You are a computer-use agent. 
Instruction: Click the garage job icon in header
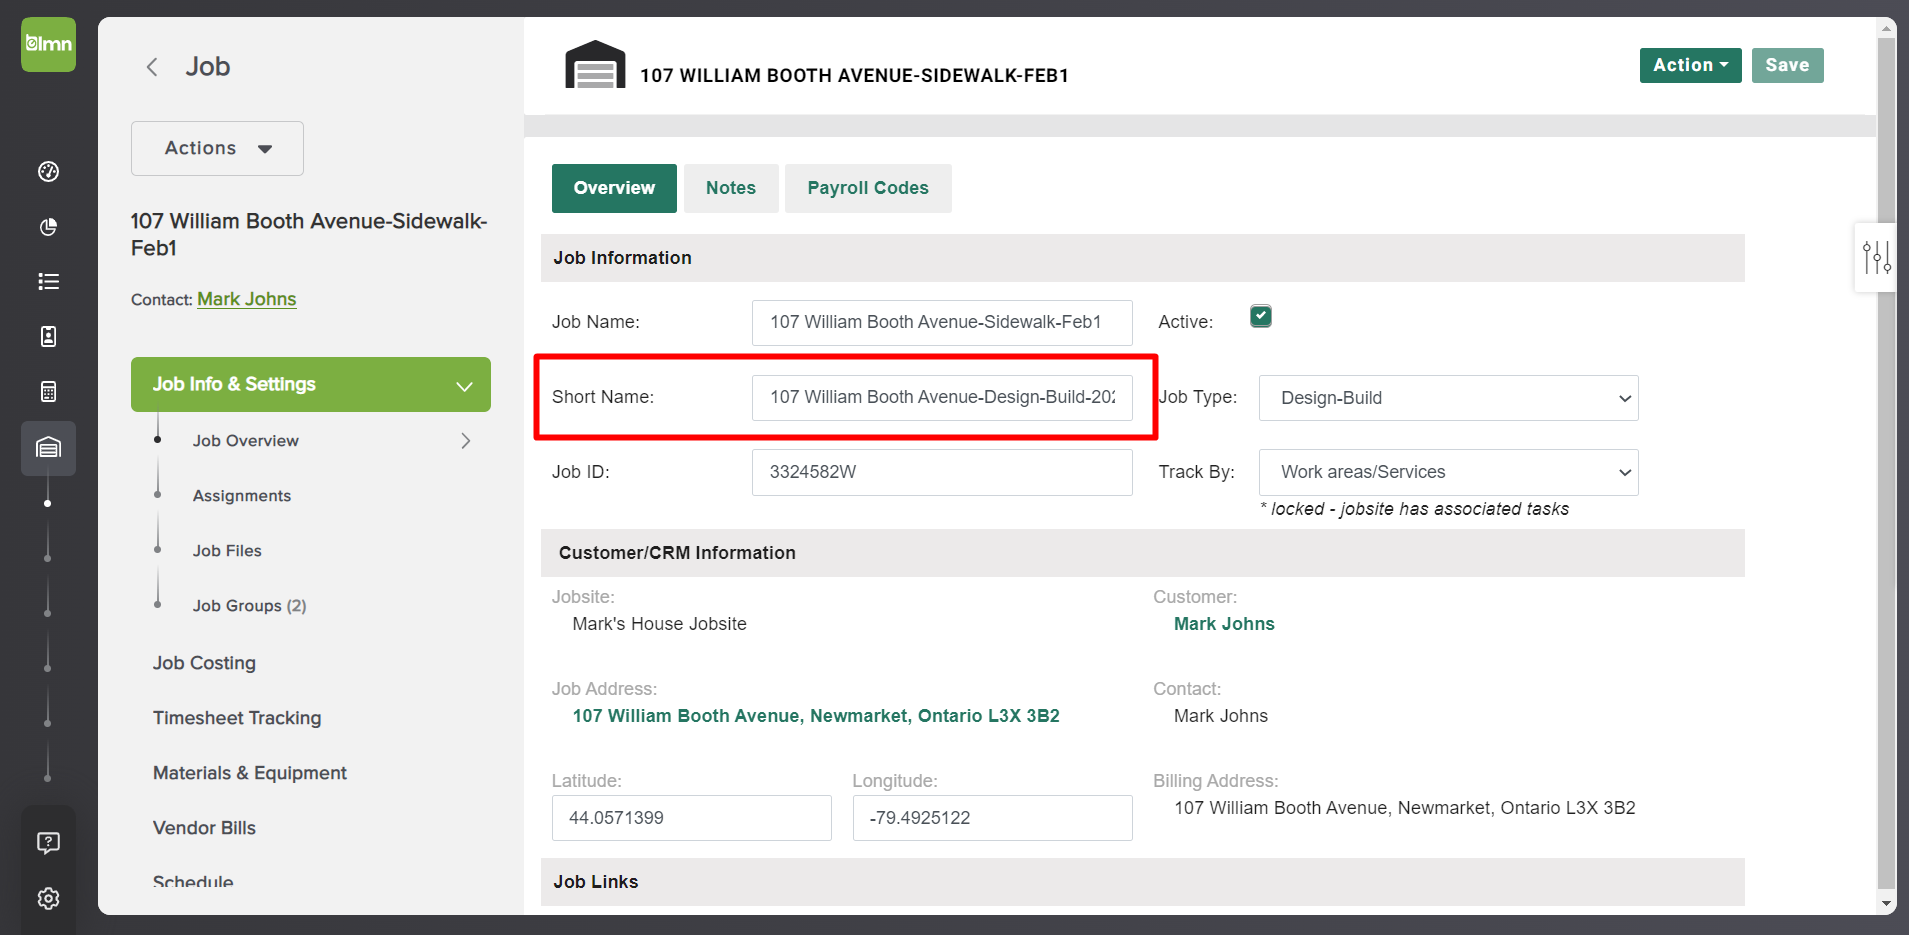(595, 64)
